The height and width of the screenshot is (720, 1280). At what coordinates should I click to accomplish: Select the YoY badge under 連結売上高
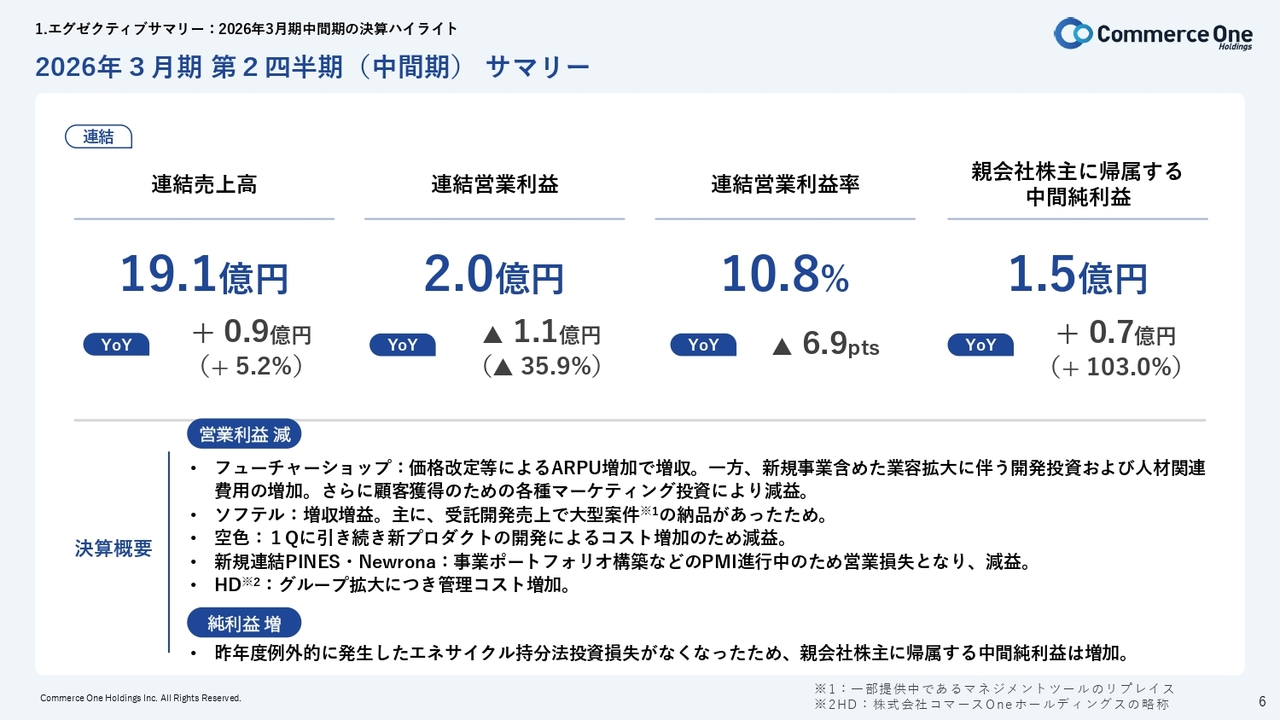pyautogui.click(x=116, y=345)
